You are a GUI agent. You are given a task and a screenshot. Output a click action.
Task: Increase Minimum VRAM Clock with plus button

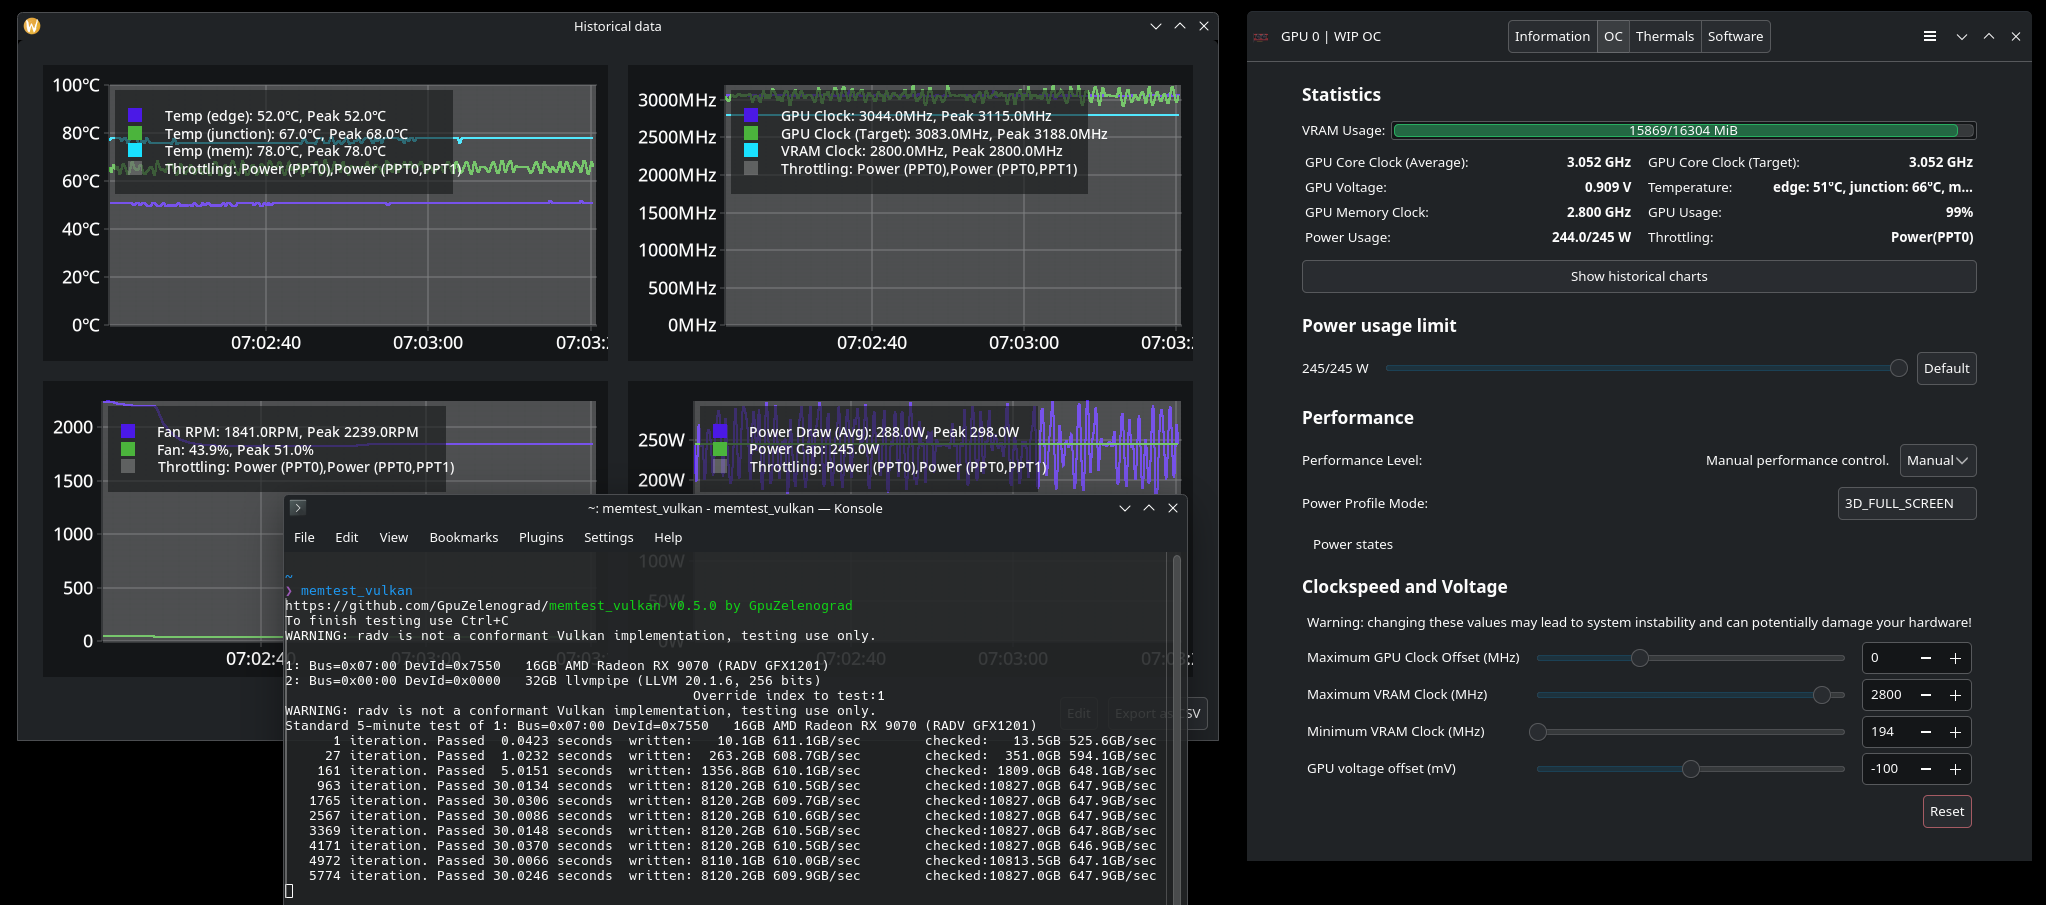click(x=1955, y=732)
